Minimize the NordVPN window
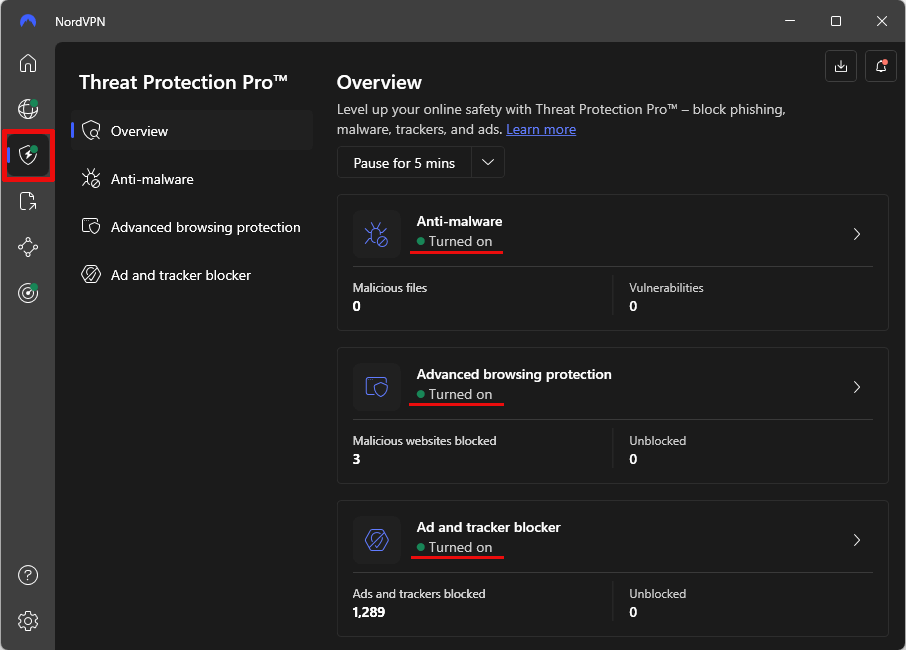Screen dimensions: 906x650 (790, 21)
